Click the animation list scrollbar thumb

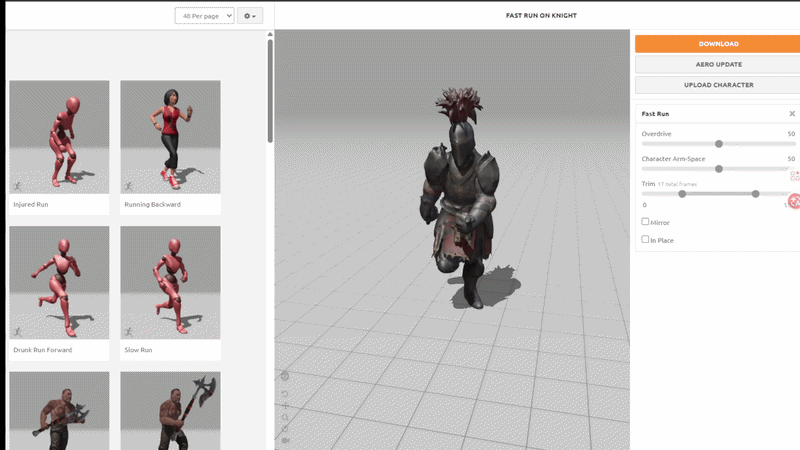coord(270,91)
